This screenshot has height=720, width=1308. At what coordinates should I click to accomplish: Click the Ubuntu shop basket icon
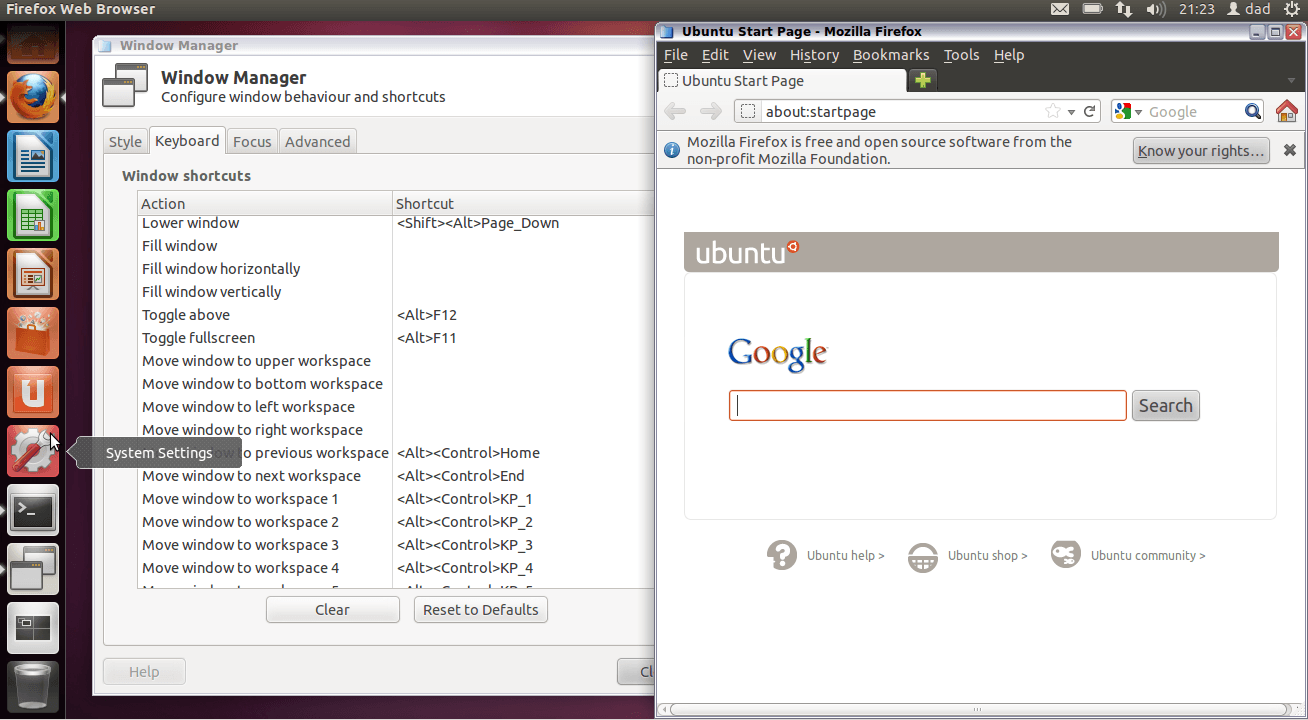click(x=923, y=556)
